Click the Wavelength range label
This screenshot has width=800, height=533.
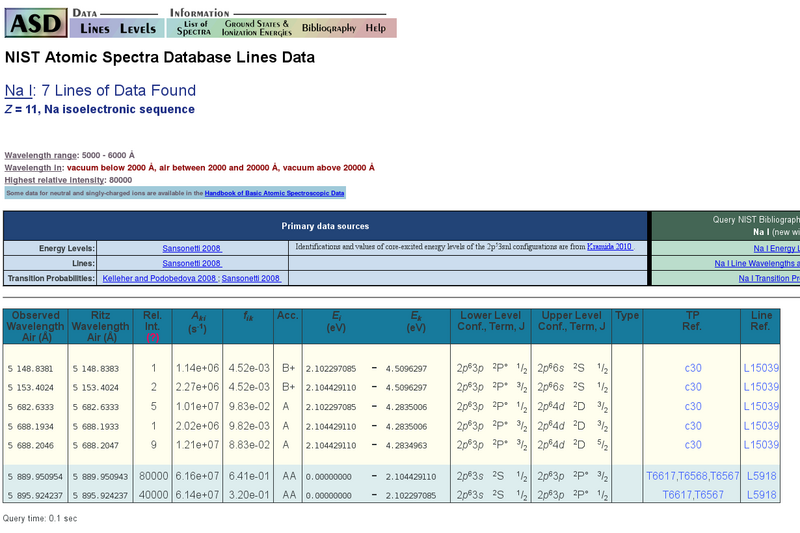click(41, 155)
